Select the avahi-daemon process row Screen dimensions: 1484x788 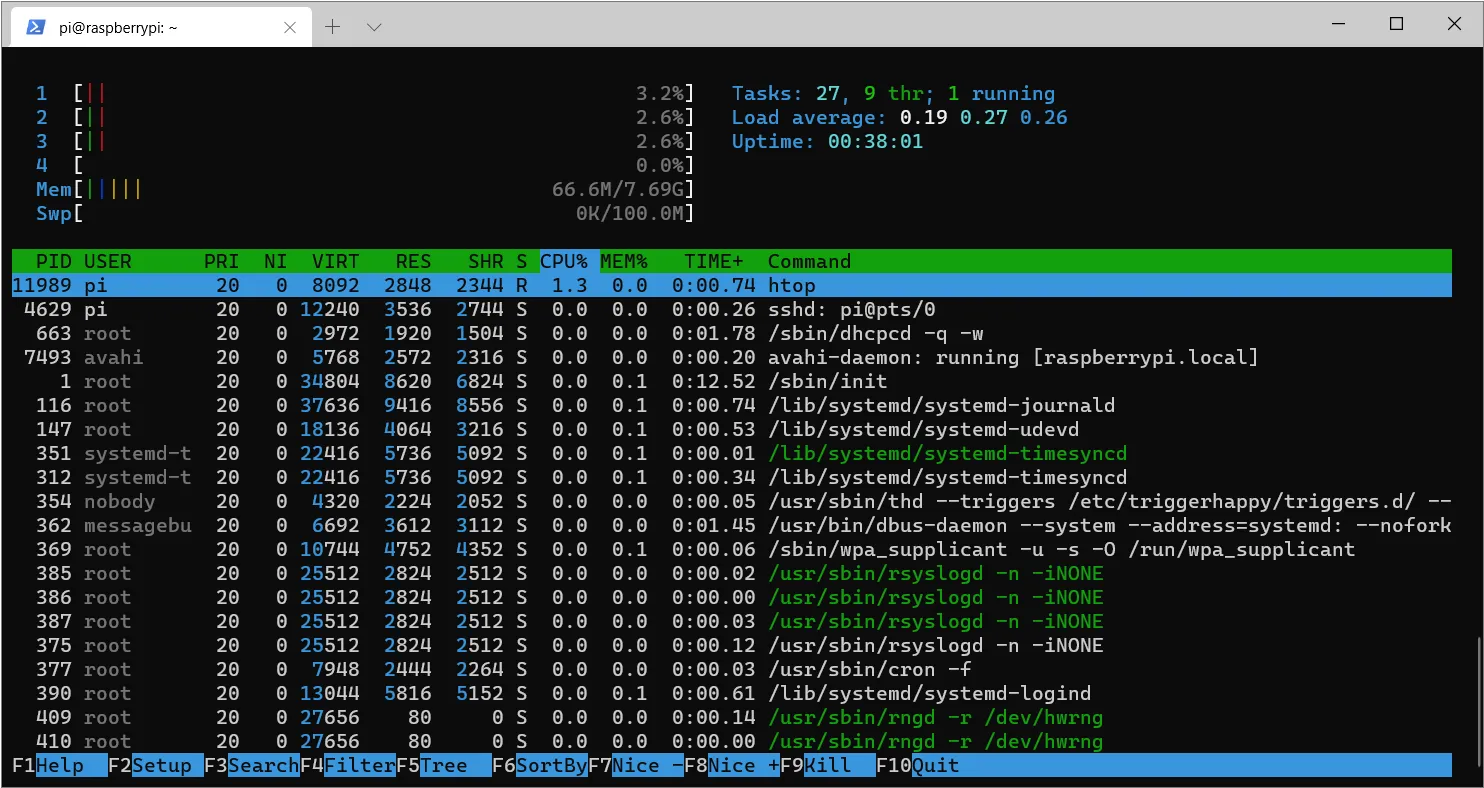click(x=732, y=357)
